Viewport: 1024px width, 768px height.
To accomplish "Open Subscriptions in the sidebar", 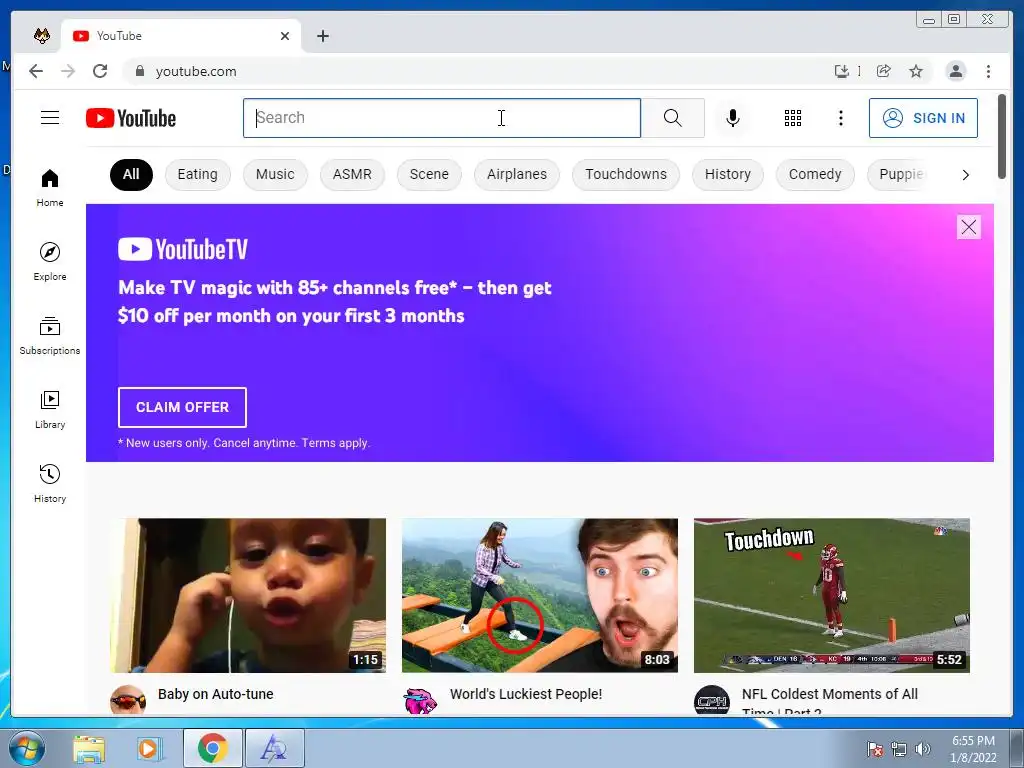I will point(50,336).
